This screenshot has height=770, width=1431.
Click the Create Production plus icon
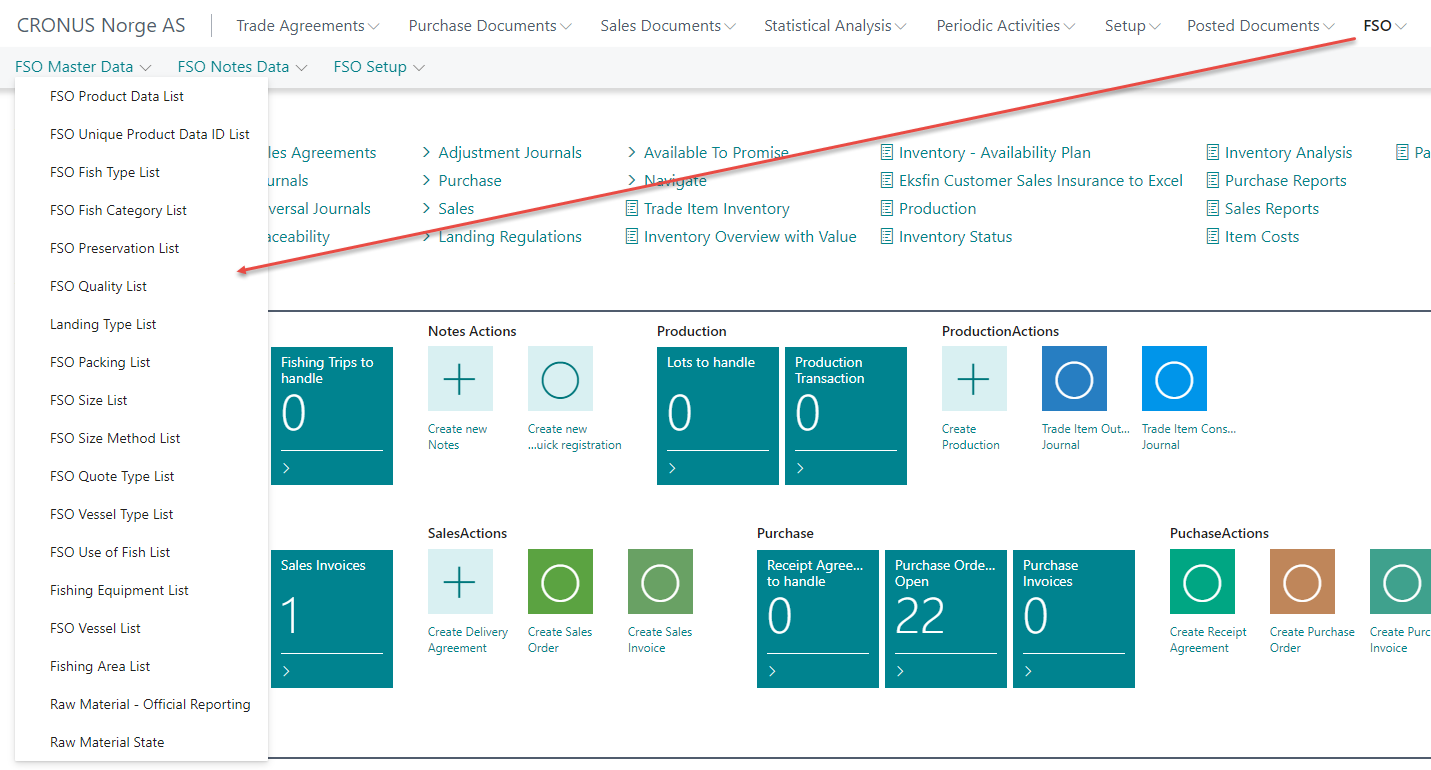[x=974, y=379]
